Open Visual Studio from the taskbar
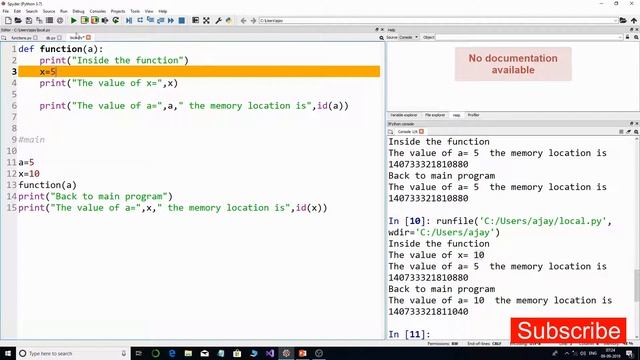The width and height of the screenshot is (640, 360). pyautogui.click(x=270, y=353)
